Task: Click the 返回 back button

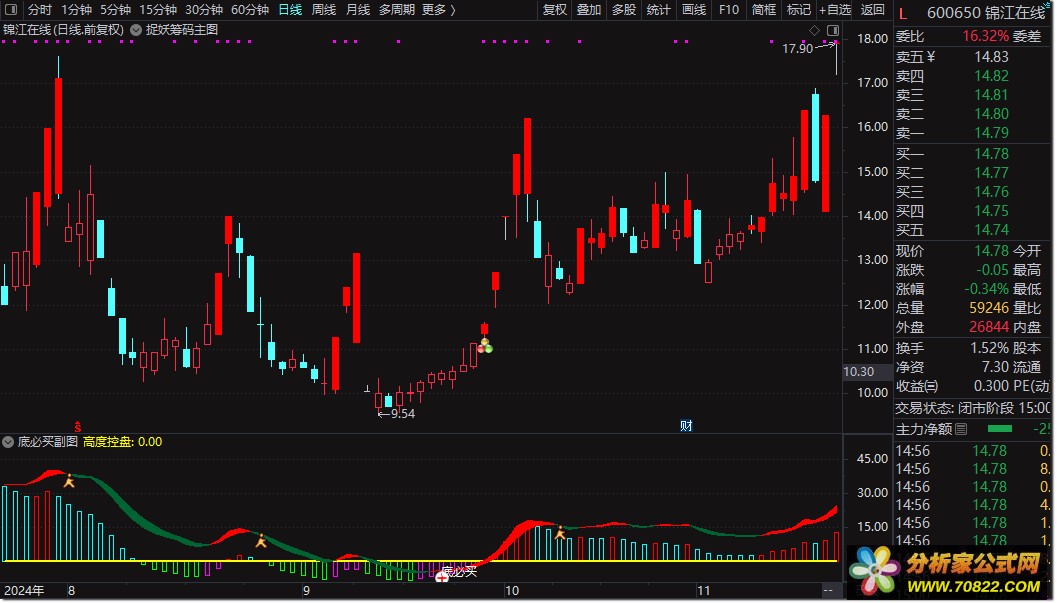Action: click(872, 10)
